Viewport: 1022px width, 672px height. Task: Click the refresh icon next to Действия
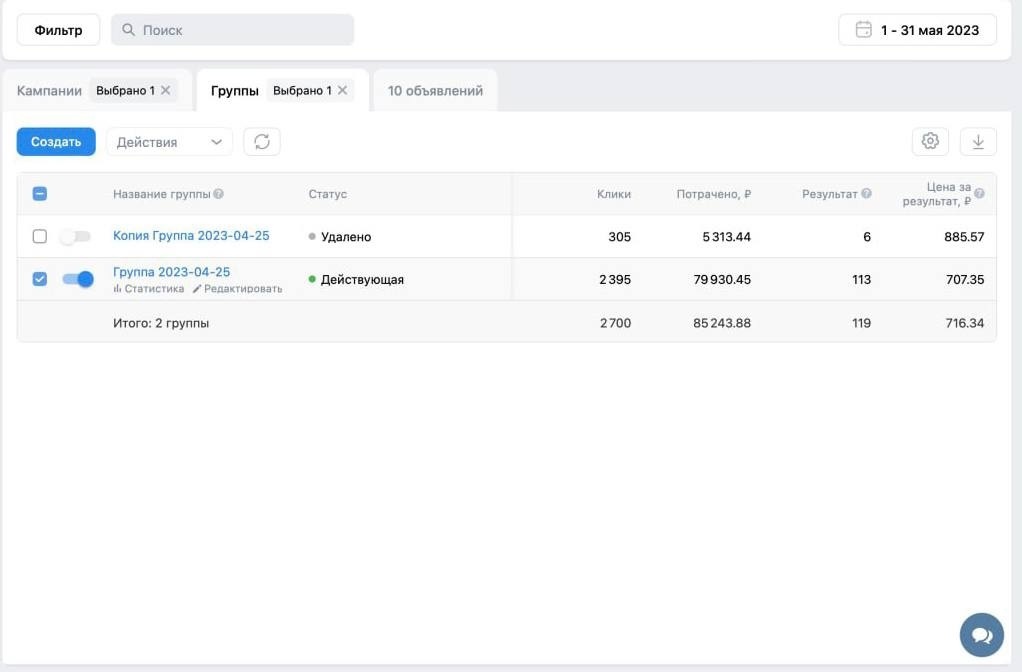(x=262, y=141)
